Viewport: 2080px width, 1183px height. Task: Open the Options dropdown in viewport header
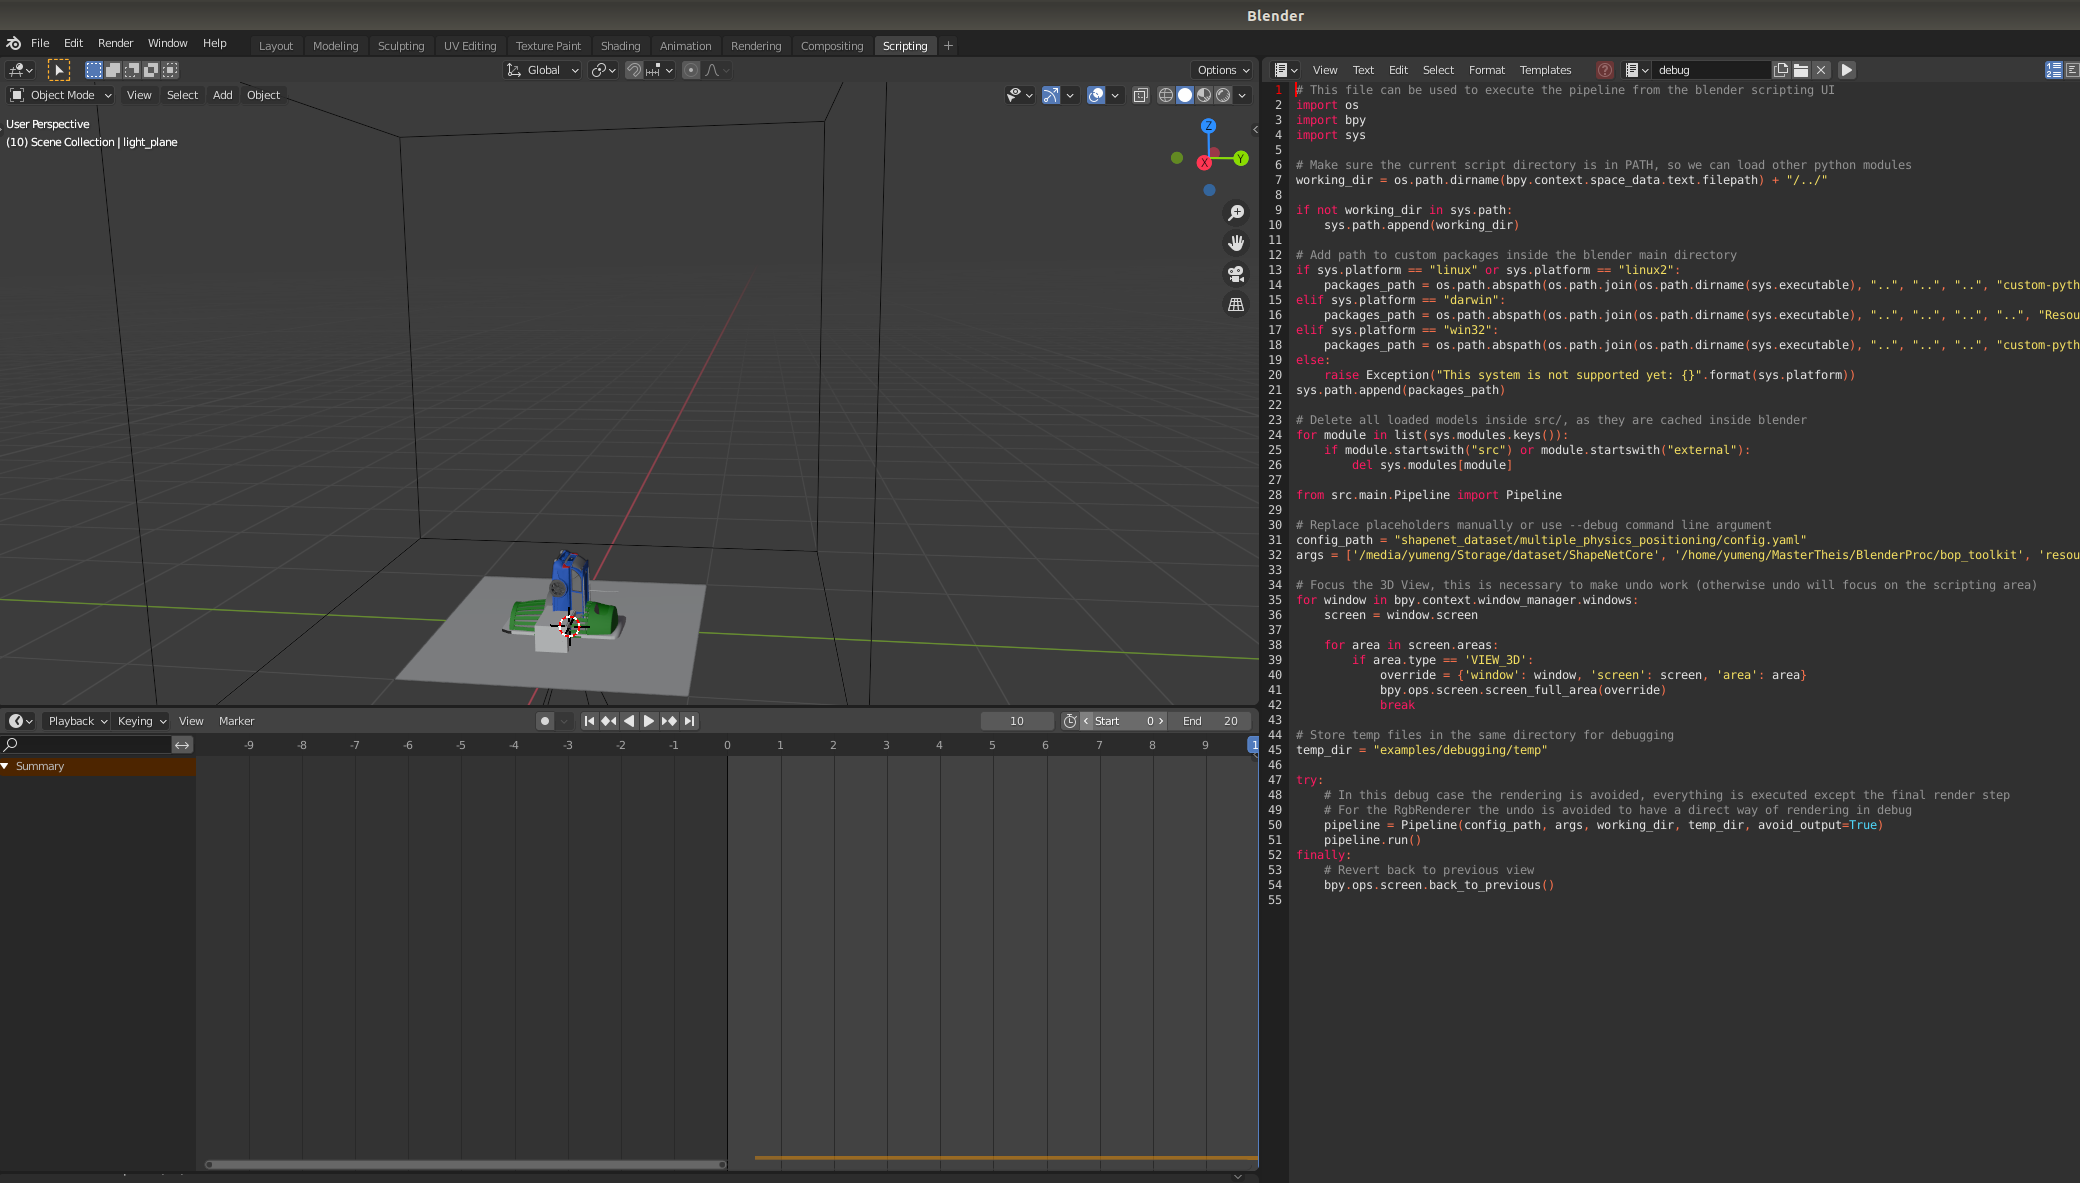1220,70
